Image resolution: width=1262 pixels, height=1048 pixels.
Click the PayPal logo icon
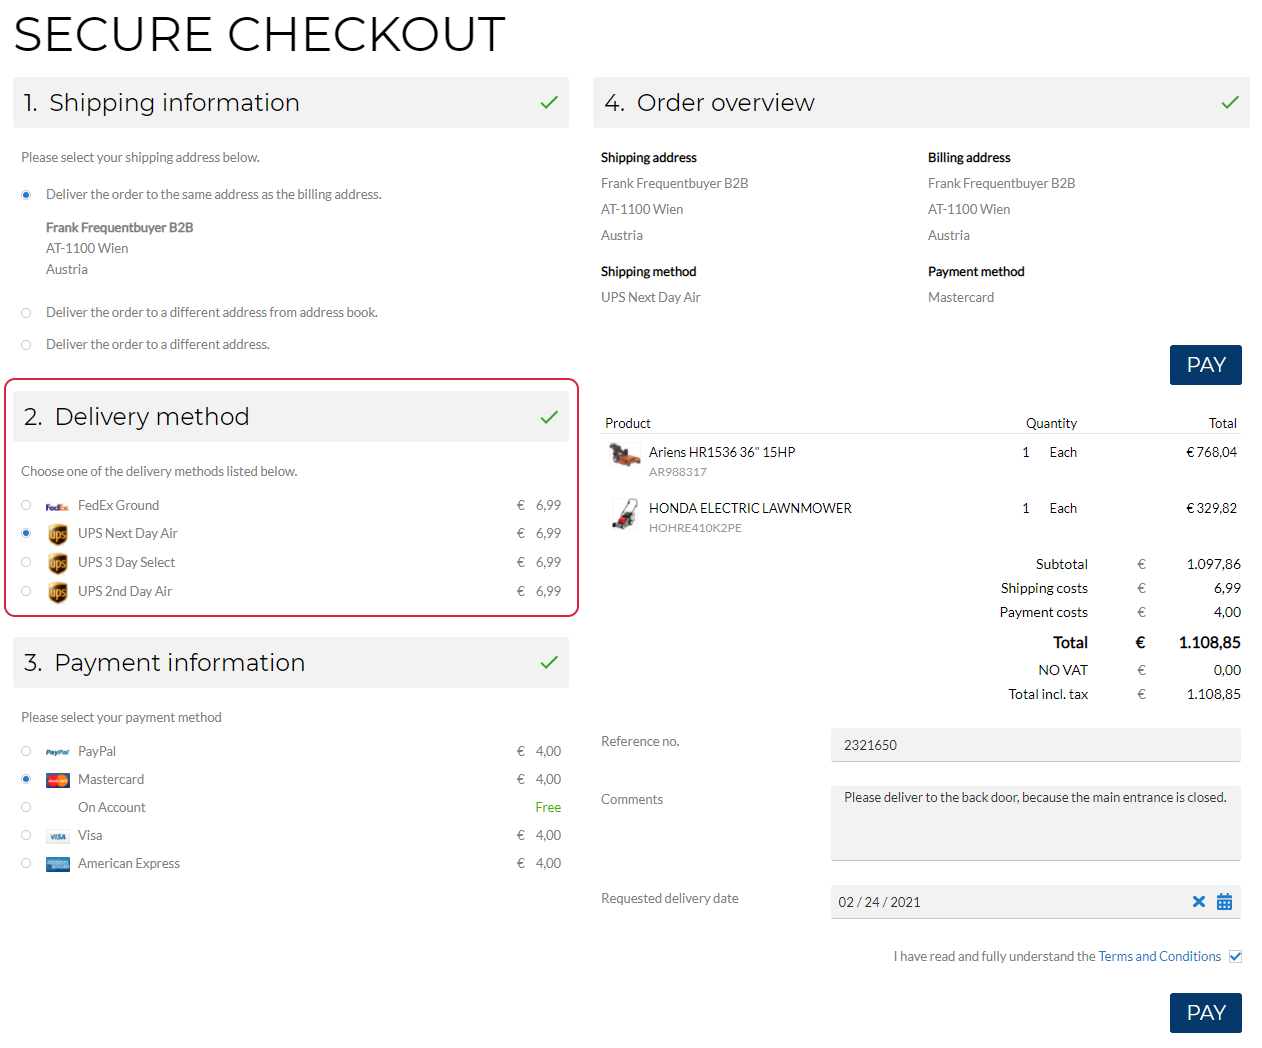[57, 752]
